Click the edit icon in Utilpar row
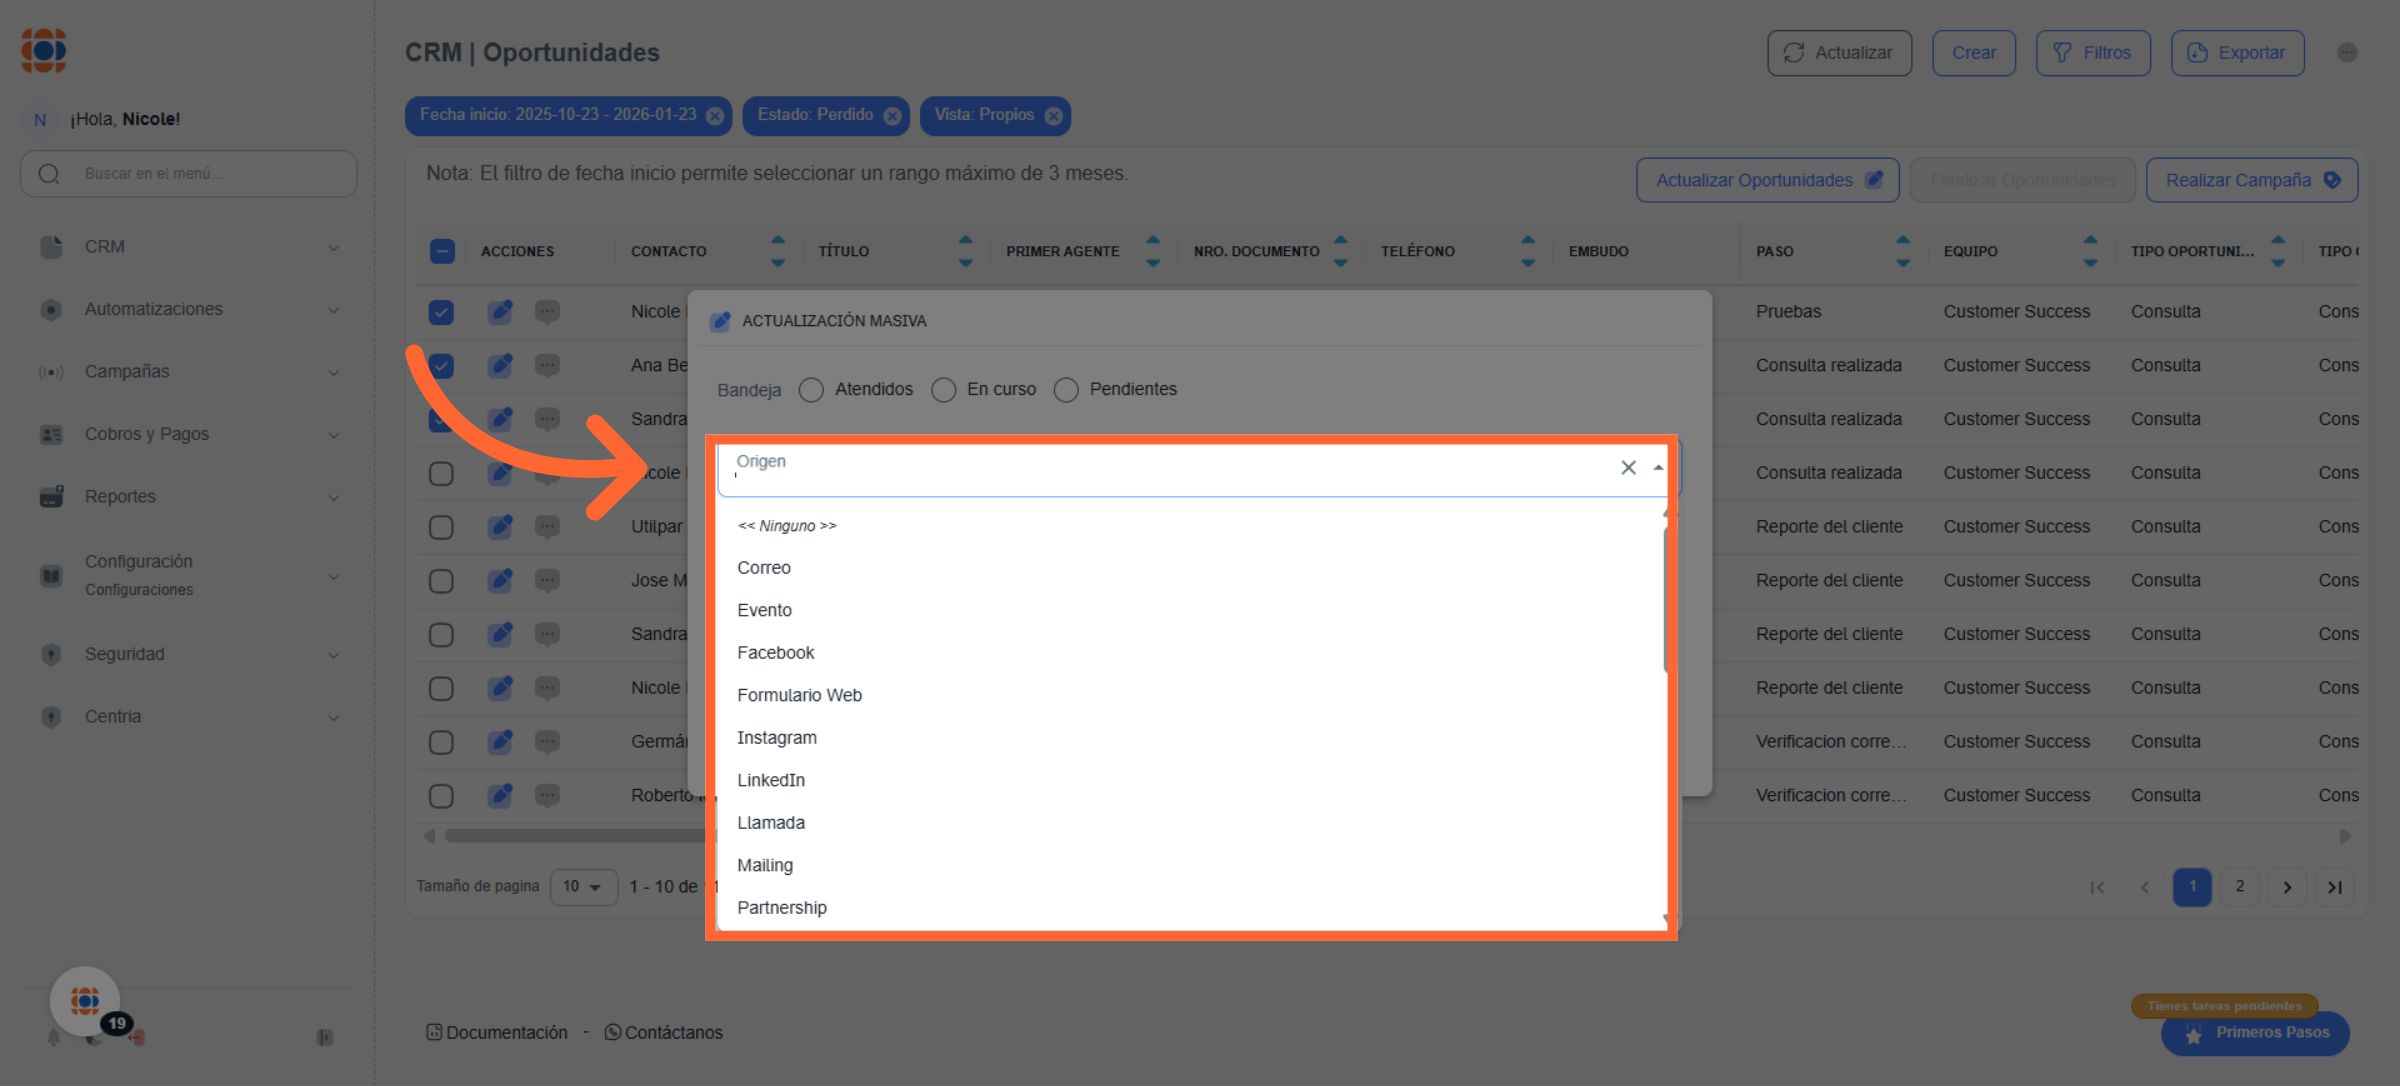2400x1086 pixels. (500, 526)
